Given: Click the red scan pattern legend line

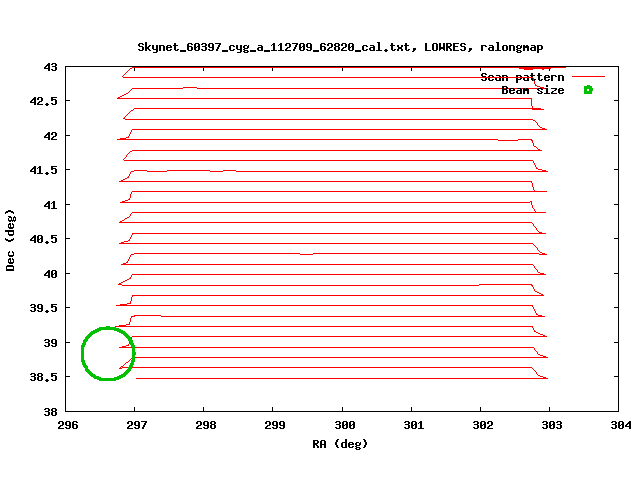Looking at the screenshot, I should (x=588, y=76).
